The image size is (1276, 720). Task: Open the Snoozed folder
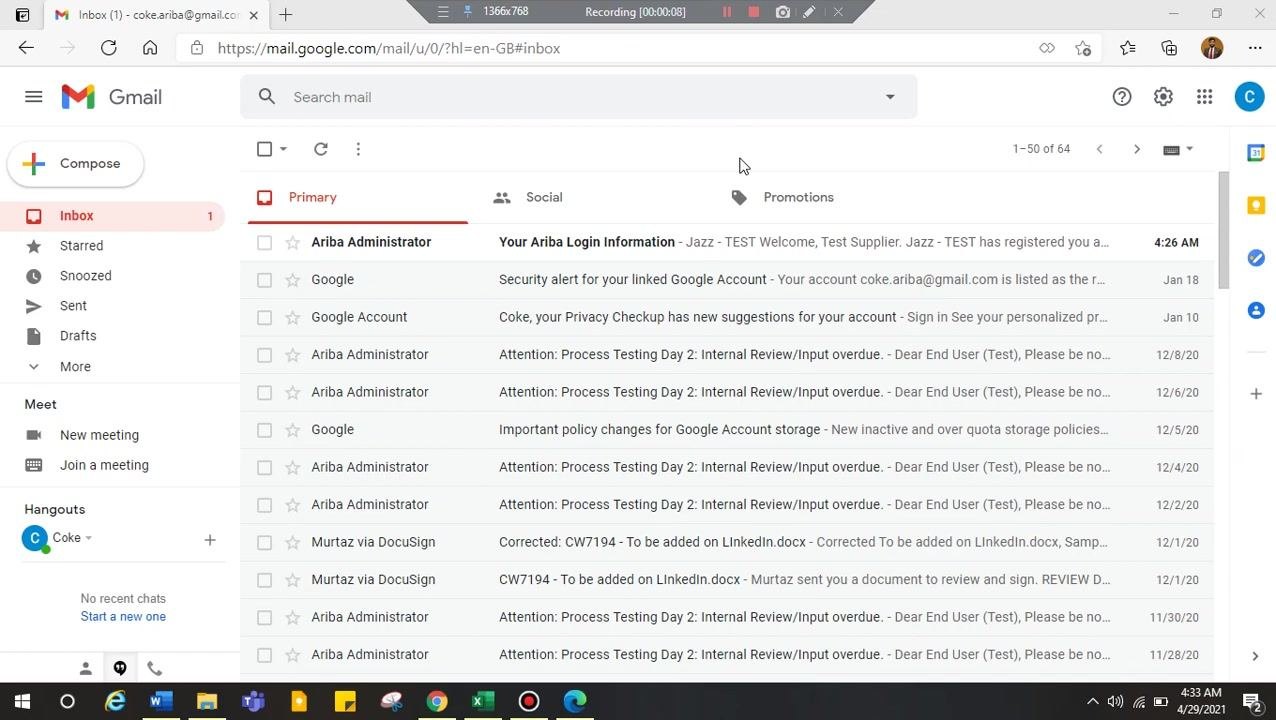85,276
